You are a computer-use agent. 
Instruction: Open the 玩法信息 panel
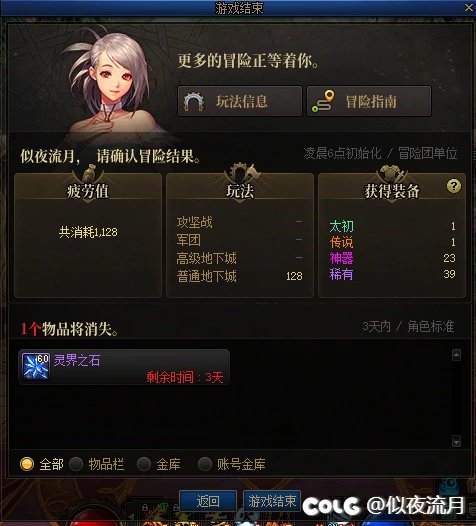click(x=240, y=101)
